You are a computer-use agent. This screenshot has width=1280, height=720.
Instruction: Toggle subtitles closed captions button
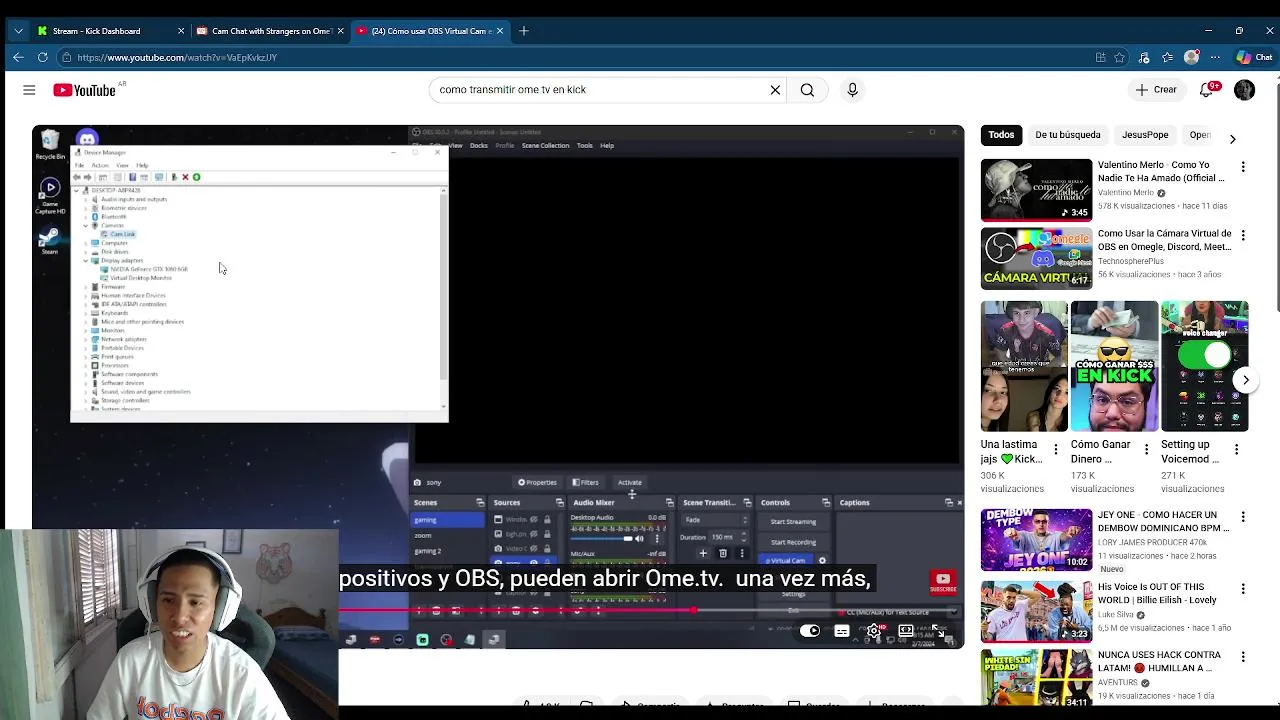point(842,631)
